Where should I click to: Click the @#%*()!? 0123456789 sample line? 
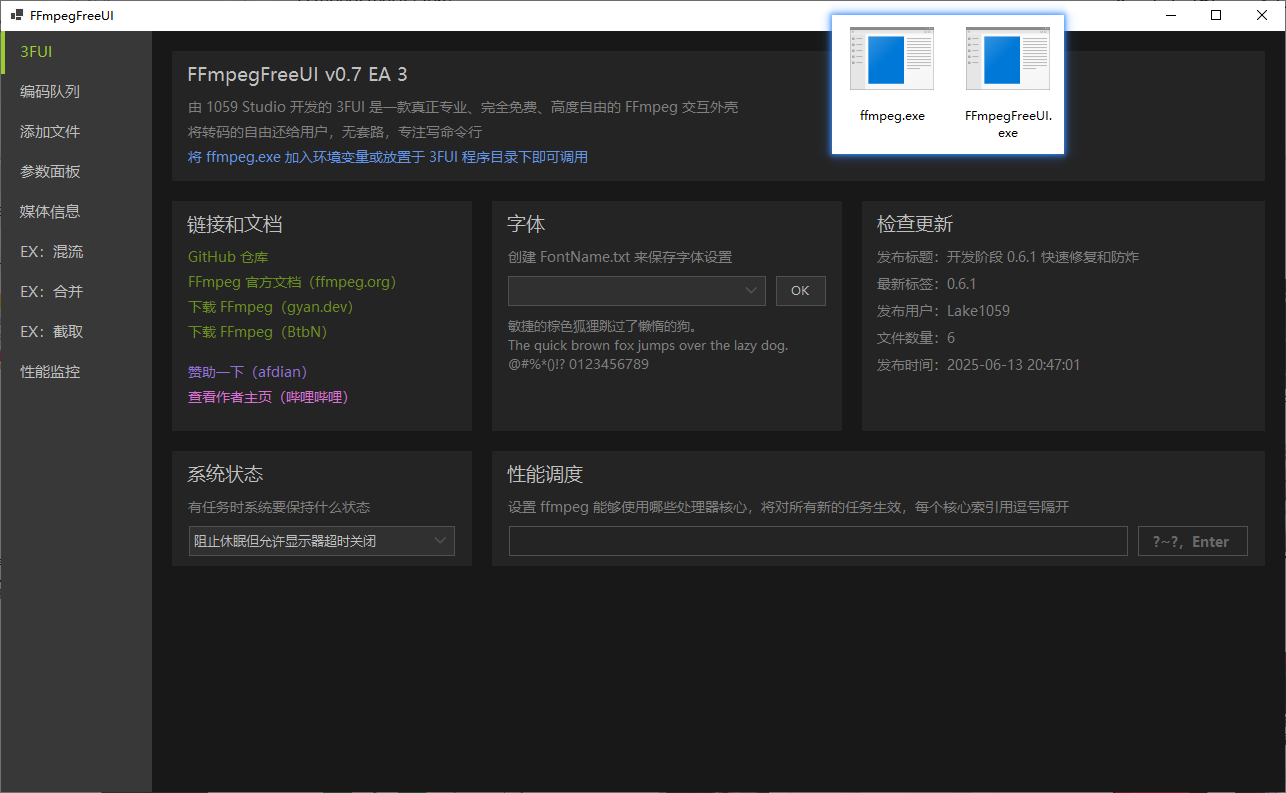(x=578, y=365)
